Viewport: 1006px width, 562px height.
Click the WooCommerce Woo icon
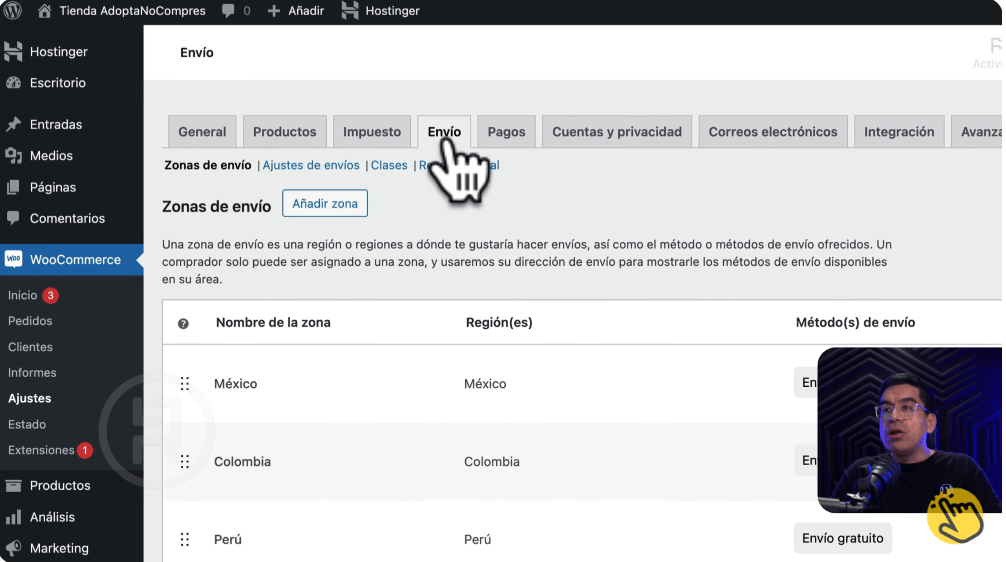click(13, 259)
